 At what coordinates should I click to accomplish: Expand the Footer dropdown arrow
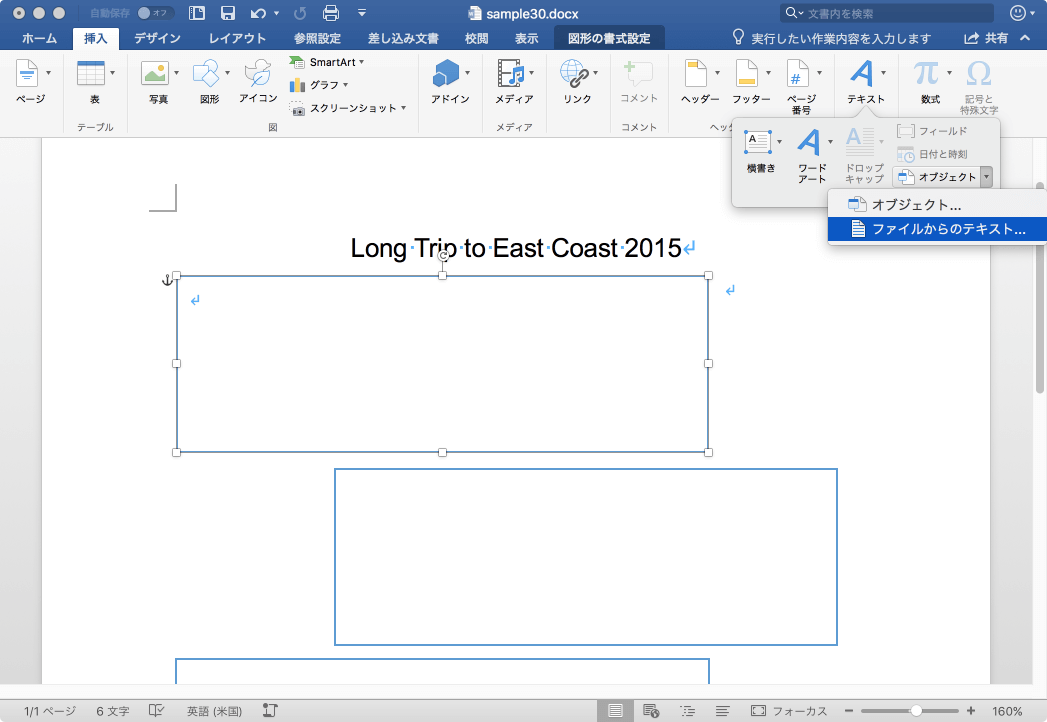[x=768, y=72]
